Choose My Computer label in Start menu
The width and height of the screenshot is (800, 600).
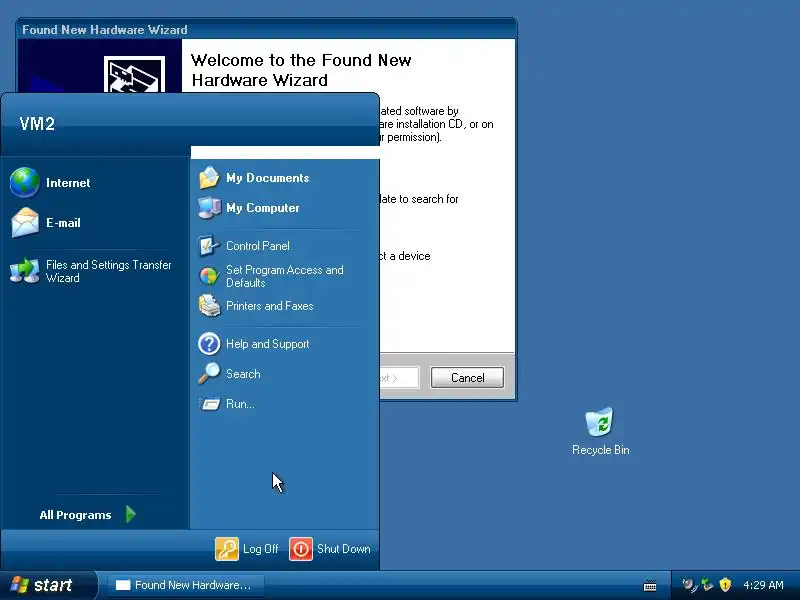tap(263, 208)
